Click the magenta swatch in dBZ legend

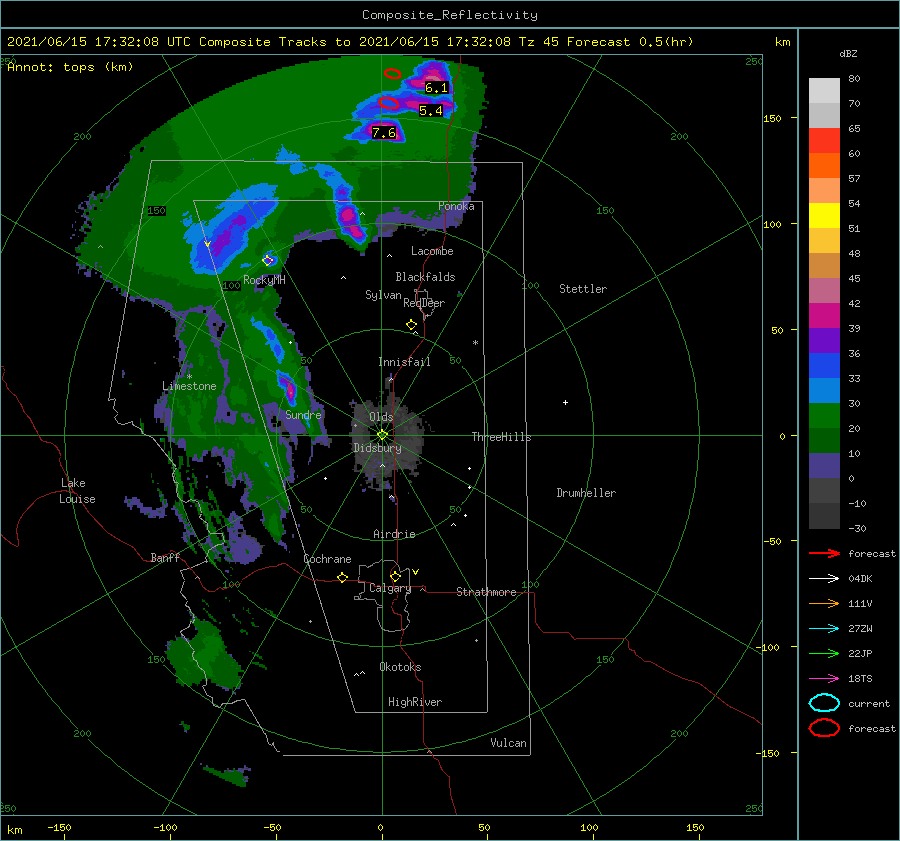coord(824,315)
